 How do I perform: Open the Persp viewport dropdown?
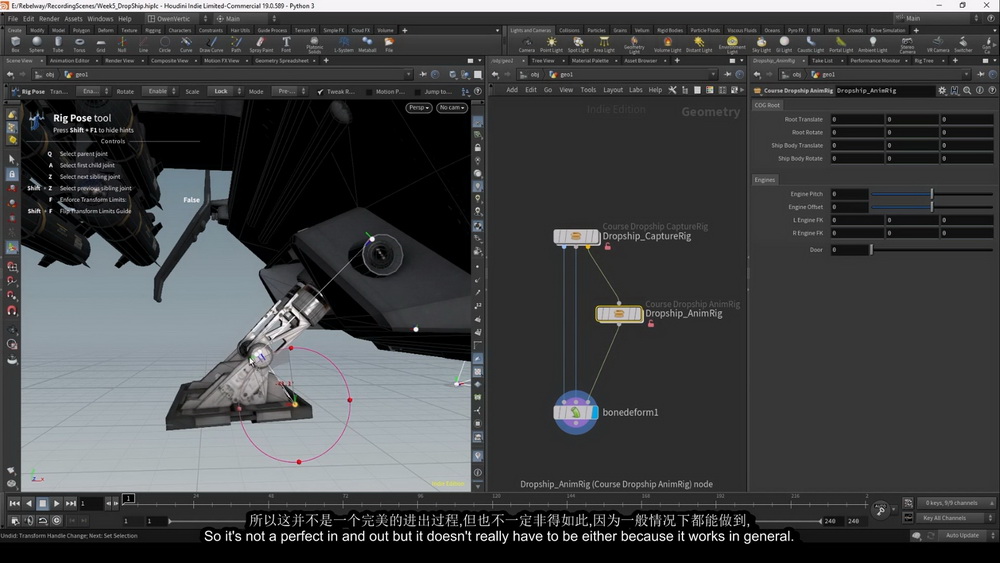(x=419, y=108)
